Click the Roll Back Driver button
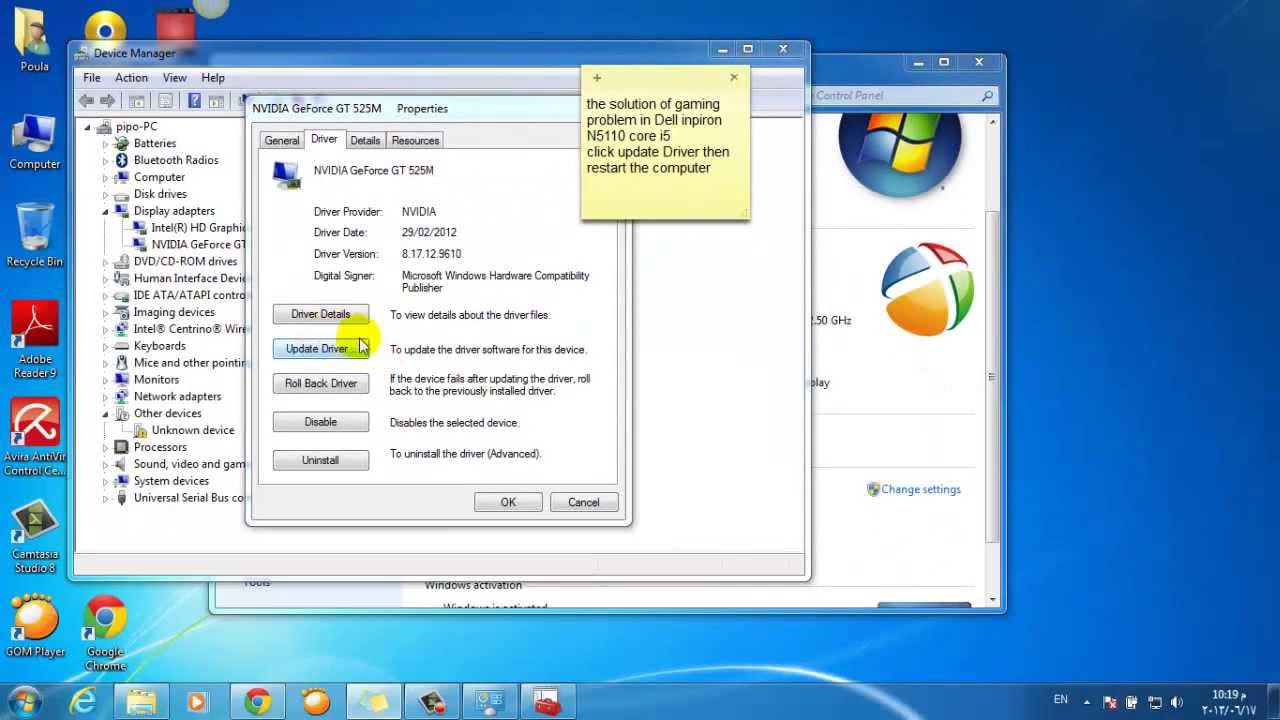The width and height of the screenshot is (1280, 720). (x=321, y=383)
